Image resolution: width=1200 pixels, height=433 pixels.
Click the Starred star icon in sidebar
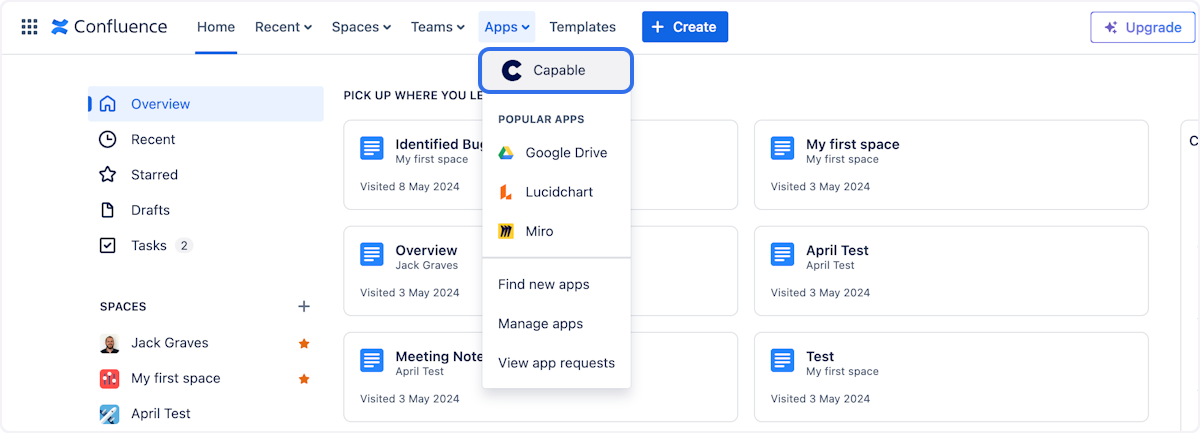(108, 174)
